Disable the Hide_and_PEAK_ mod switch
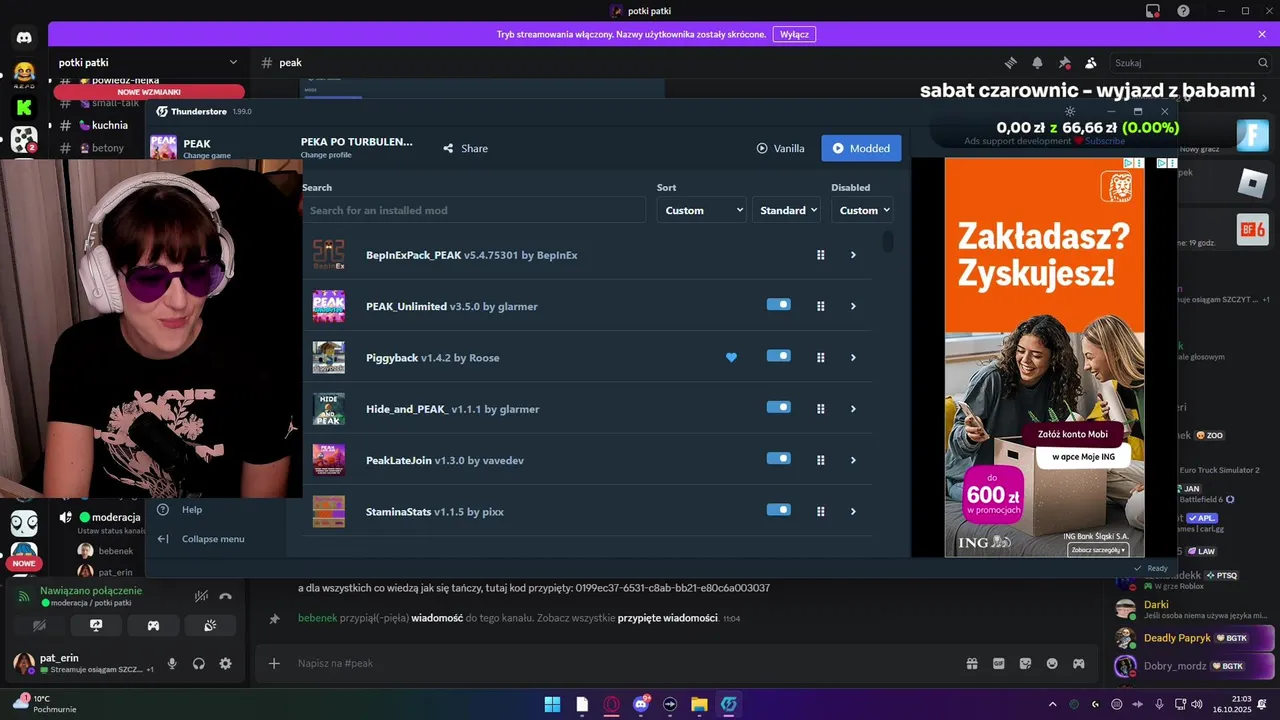 click(x=778, y=407)
